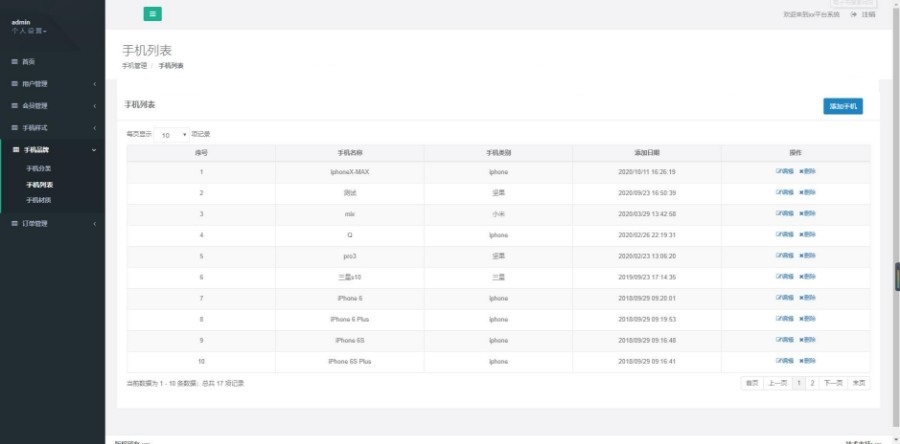Edit the iPhone 6S Plus entry
Screen dimensions: 900x444
pyautogui.click(x=785, y=360)
